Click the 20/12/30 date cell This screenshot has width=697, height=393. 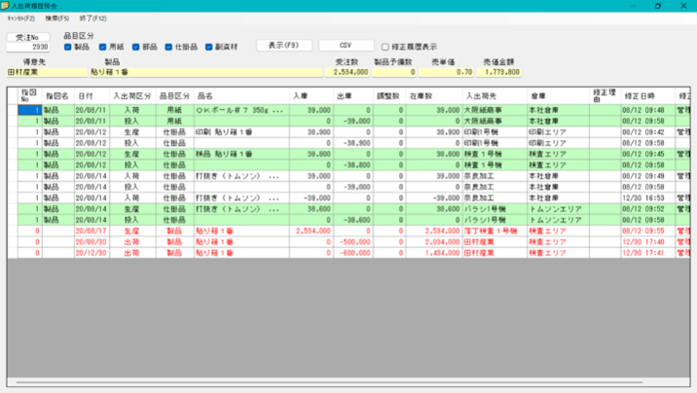pyautogui.click(x=92, y=253)
